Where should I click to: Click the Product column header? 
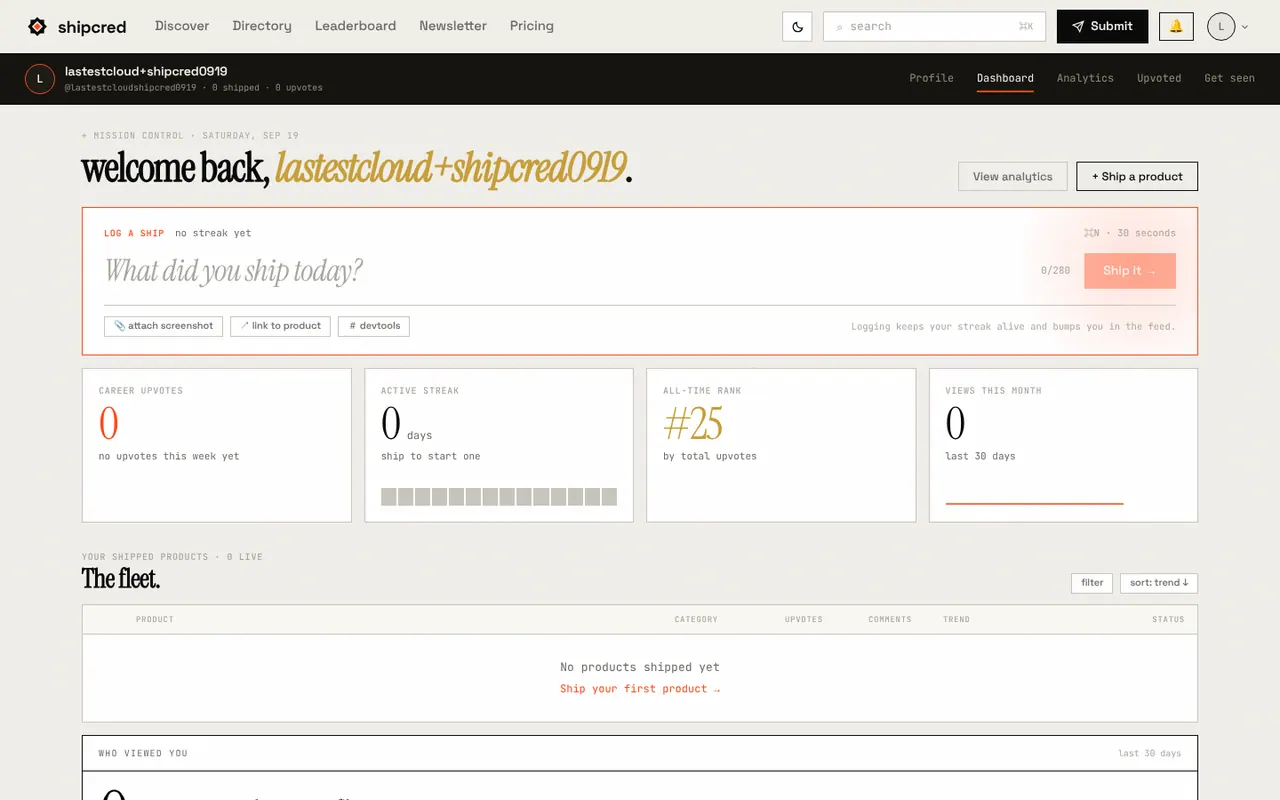pos(155,620)
